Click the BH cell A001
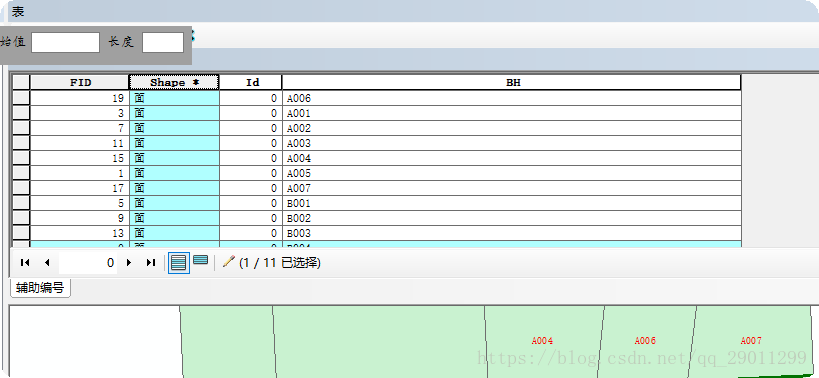 pos(512,113)
